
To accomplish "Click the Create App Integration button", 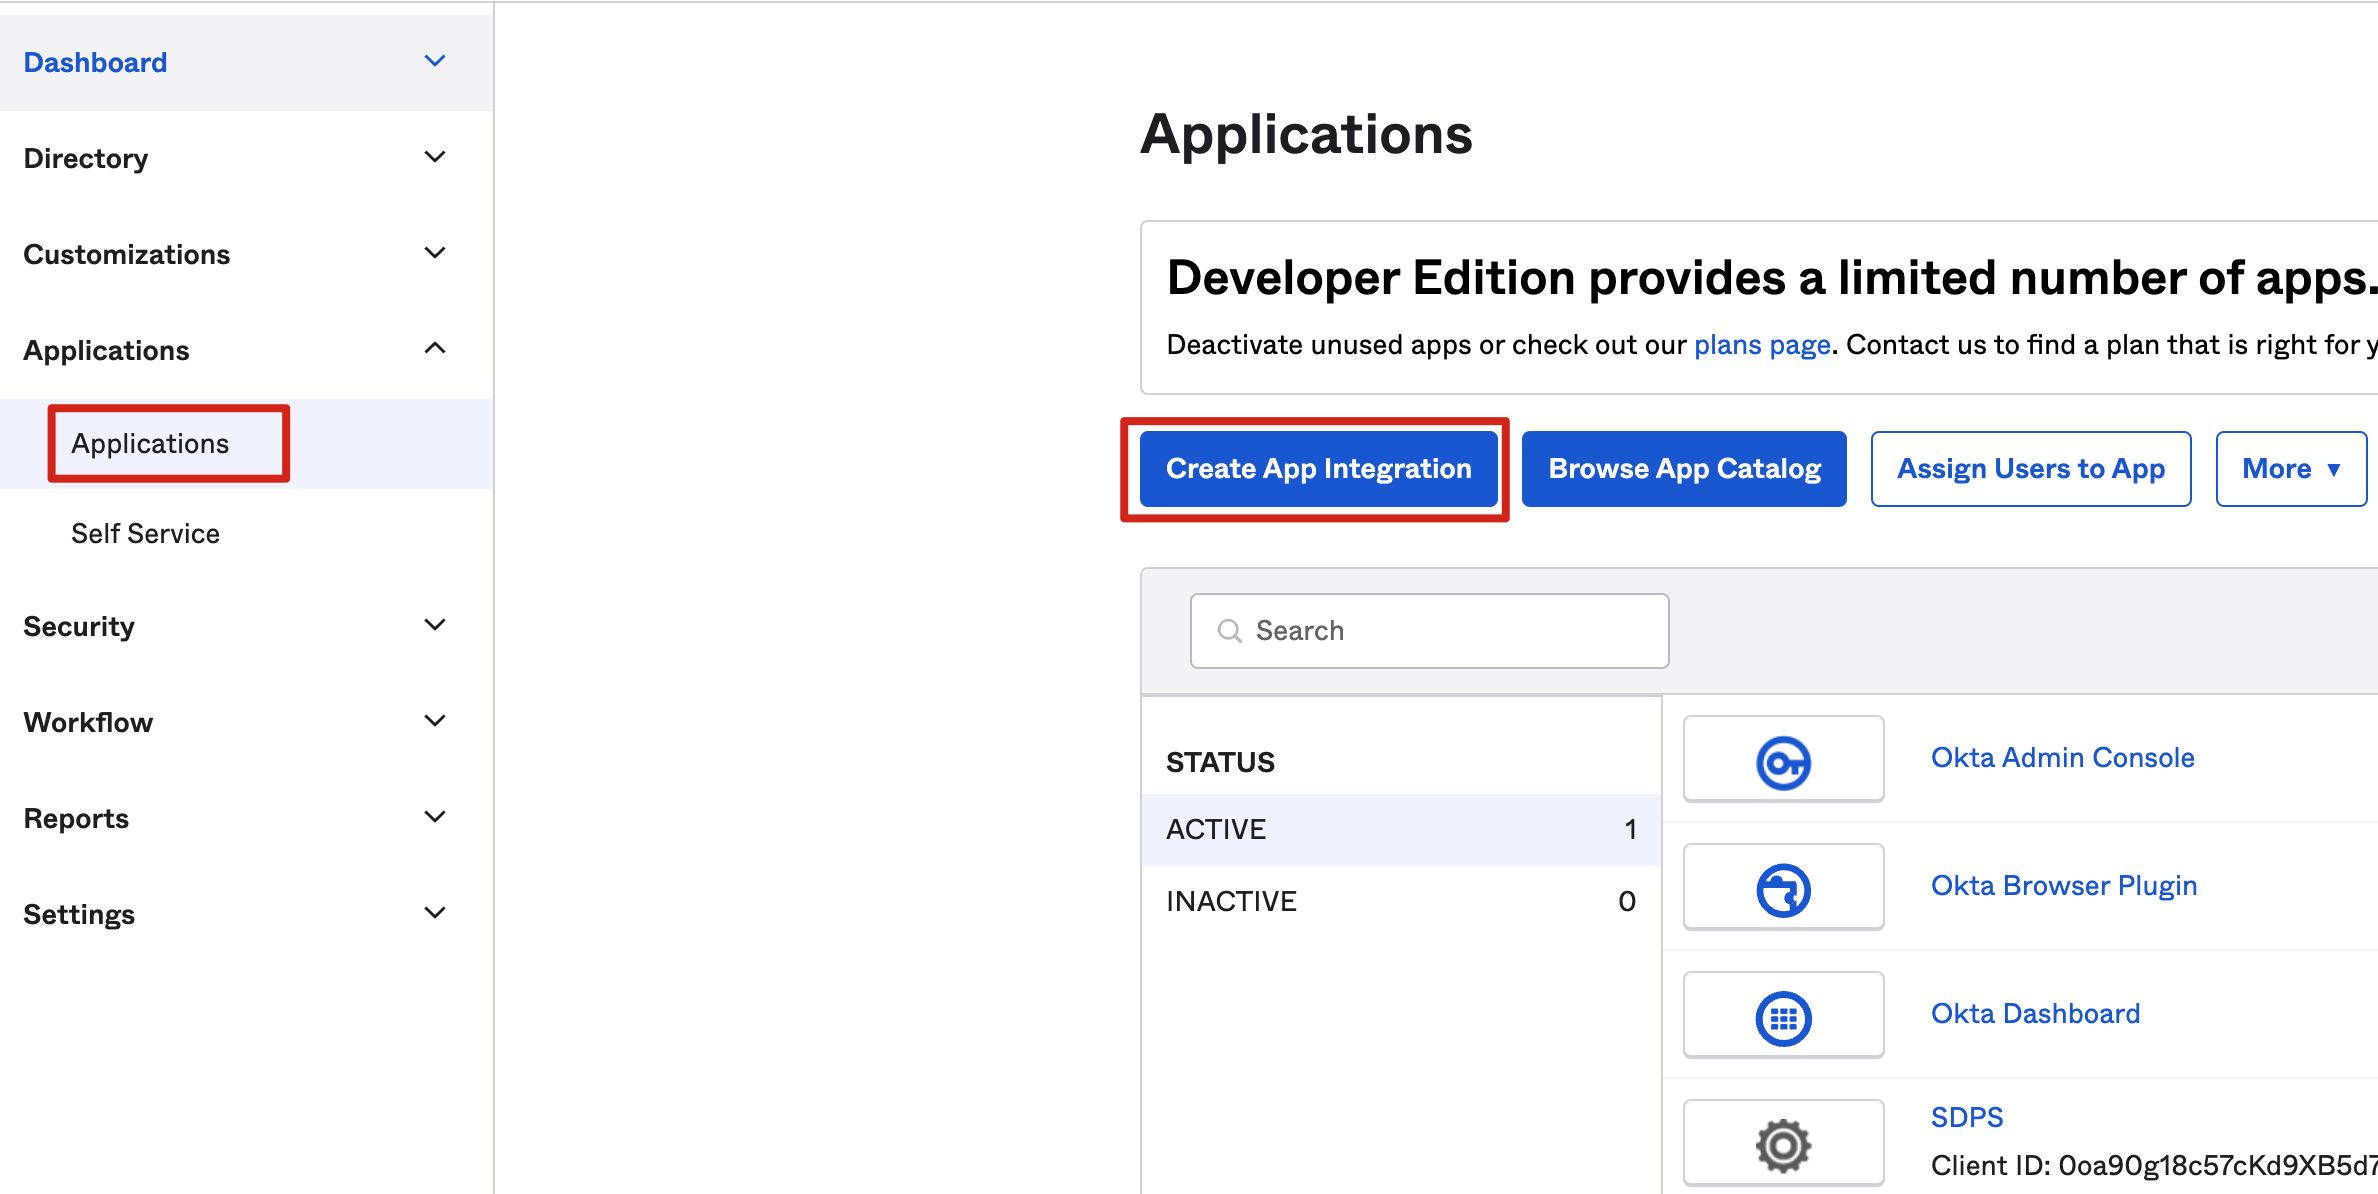I will [1316, 468].
